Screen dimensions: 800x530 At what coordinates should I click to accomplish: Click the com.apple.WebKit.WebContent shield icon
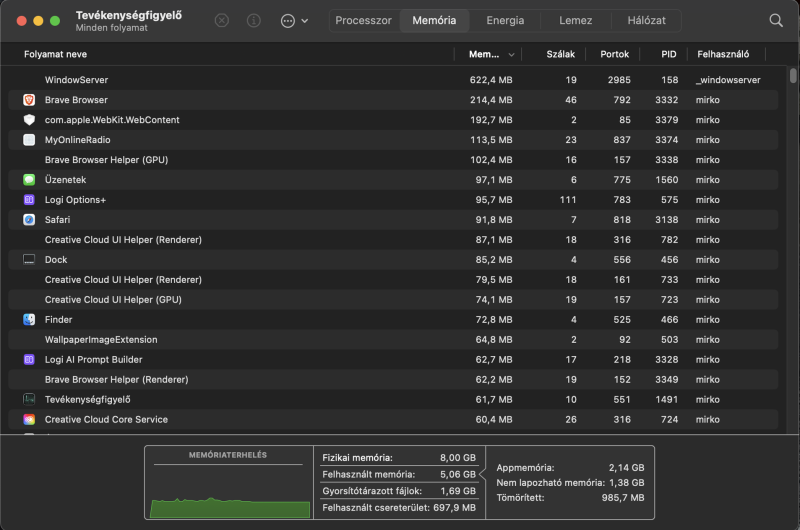(x=29, y=120)
